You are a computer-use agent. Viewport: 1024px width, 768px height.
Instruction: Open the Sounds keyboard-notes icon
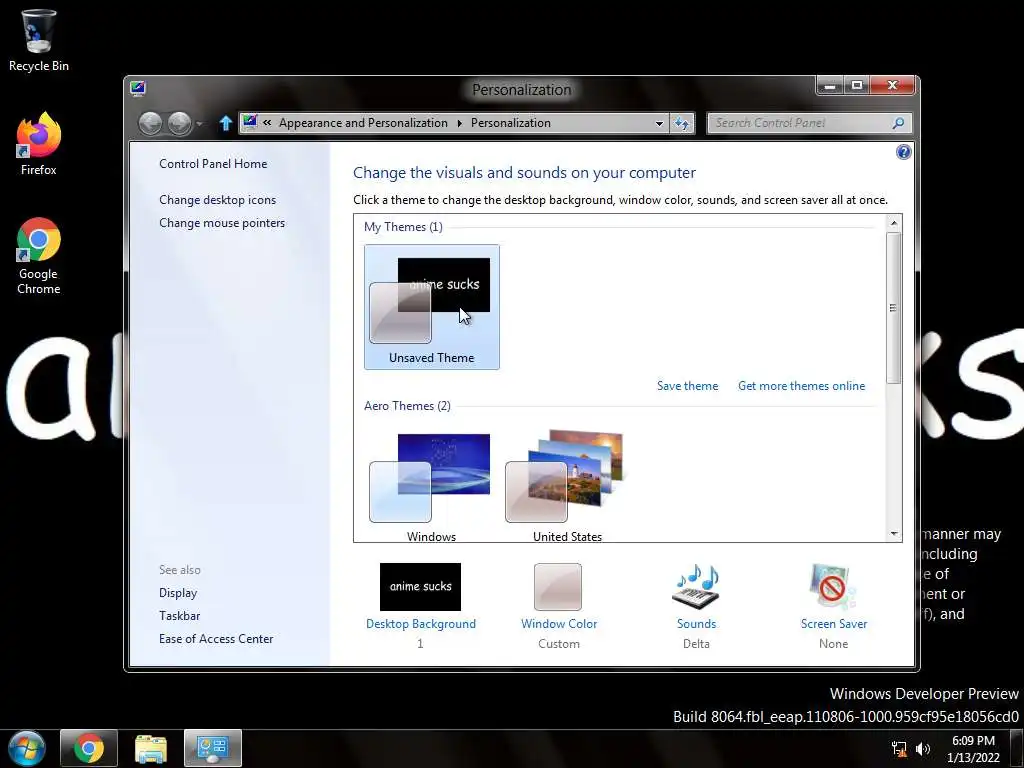(696, 586)
